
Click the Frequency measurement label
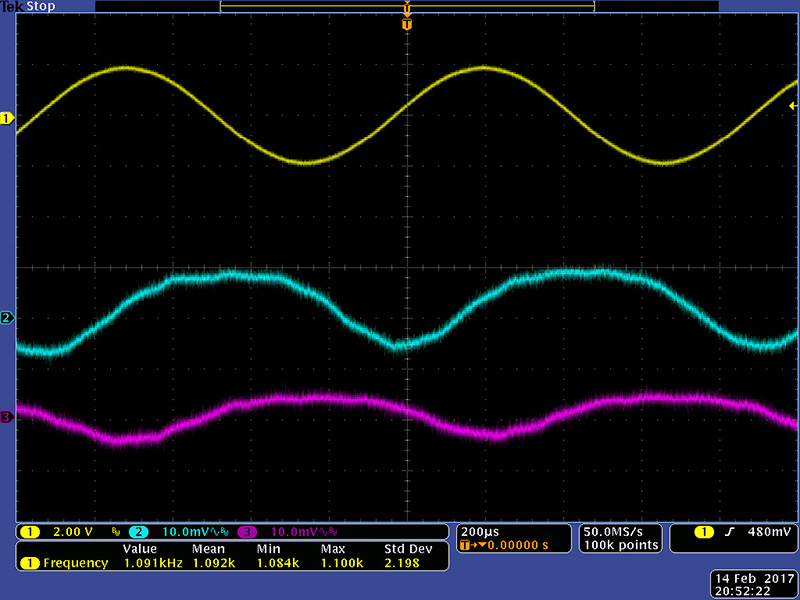pos(75,563)
